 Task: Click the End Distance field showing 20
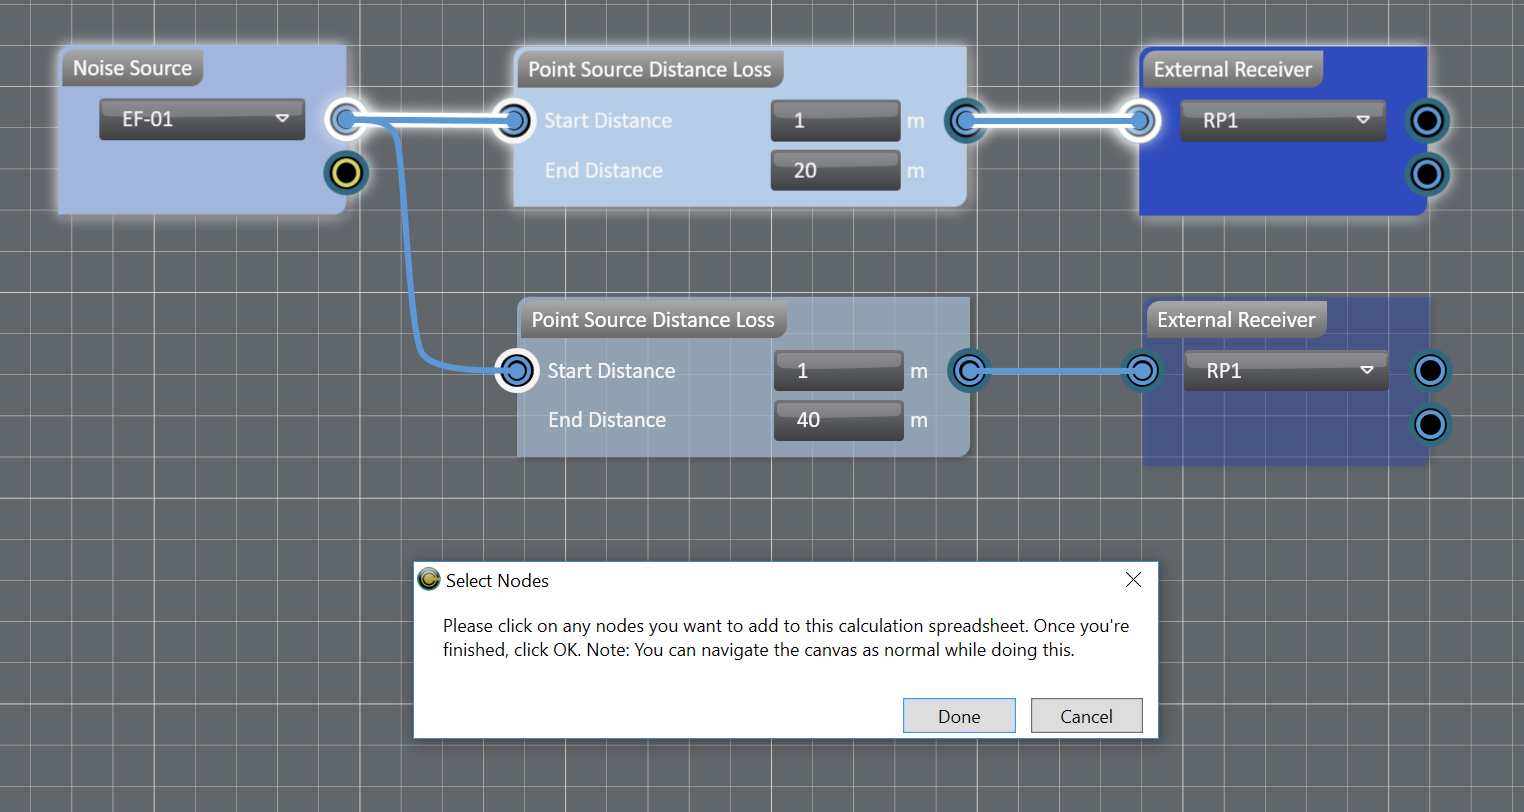pyautogui.click(x=835, y=171)
